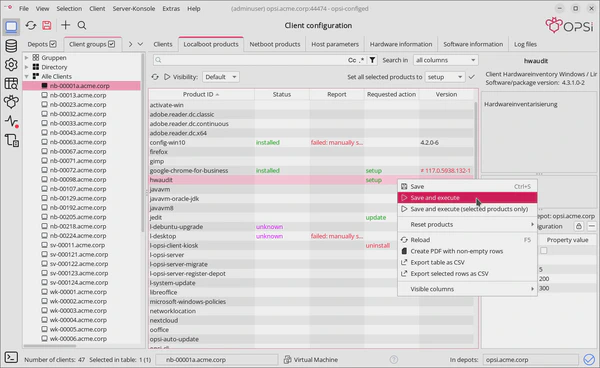This screenshot has height=368, width=600.
Task: Click the minus icon beside the lock
Action: point(592,226)
